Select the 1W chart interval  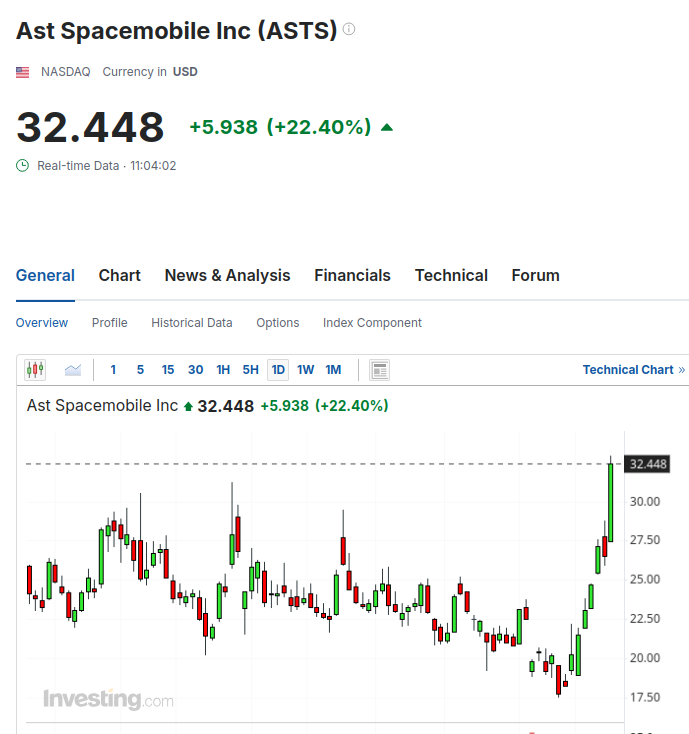point(305,370)
